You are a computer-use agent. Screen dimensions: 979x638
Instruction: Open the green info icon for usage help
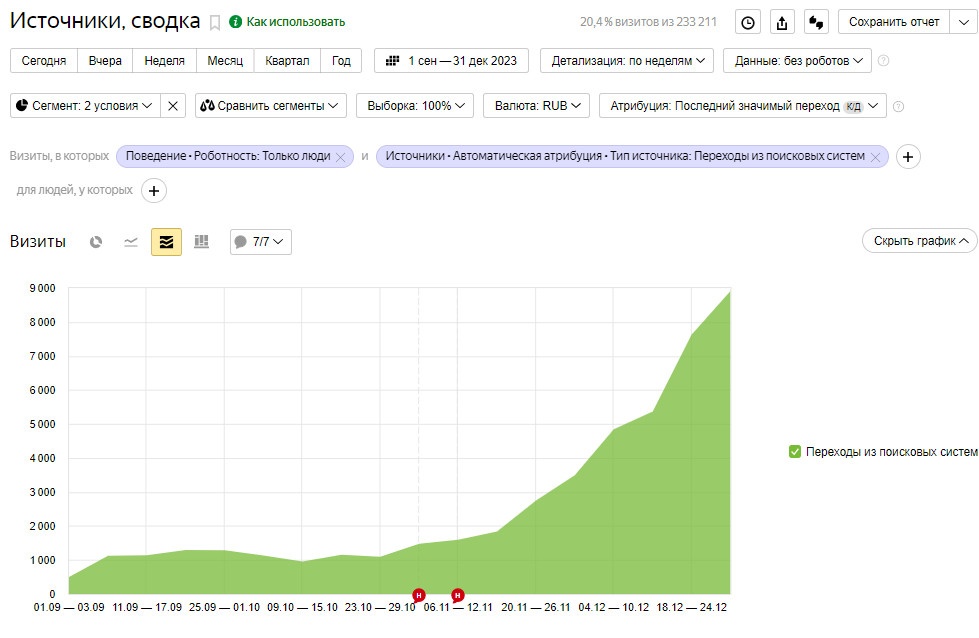click(235, 22)
